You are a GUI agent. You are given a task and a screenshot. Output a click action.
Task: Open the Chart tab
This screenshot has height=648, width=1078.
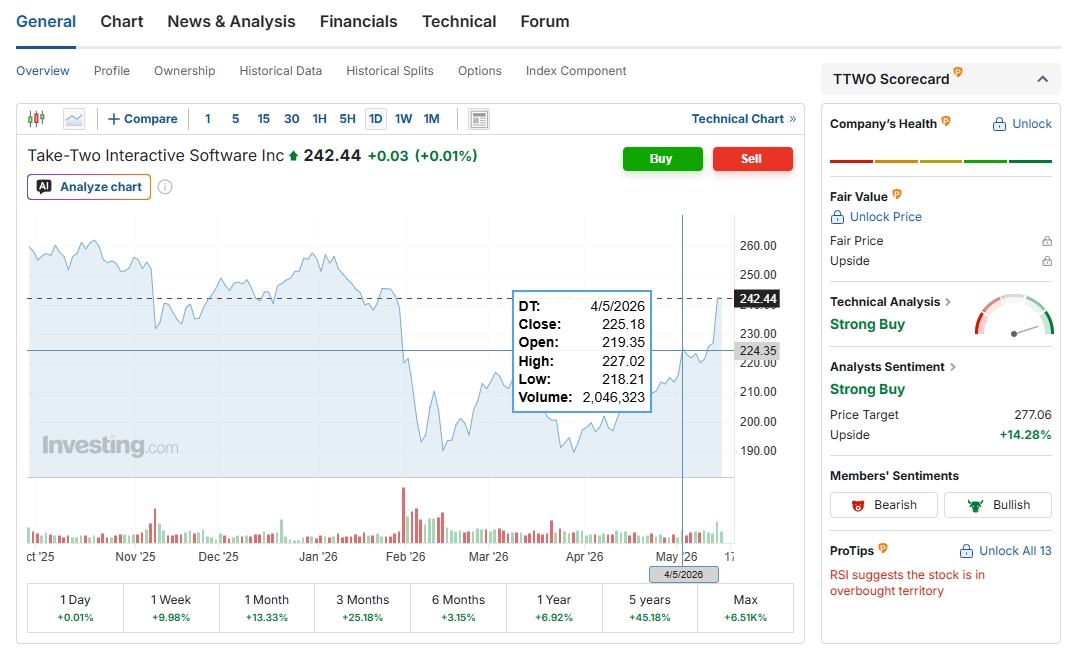click(122, 22)
